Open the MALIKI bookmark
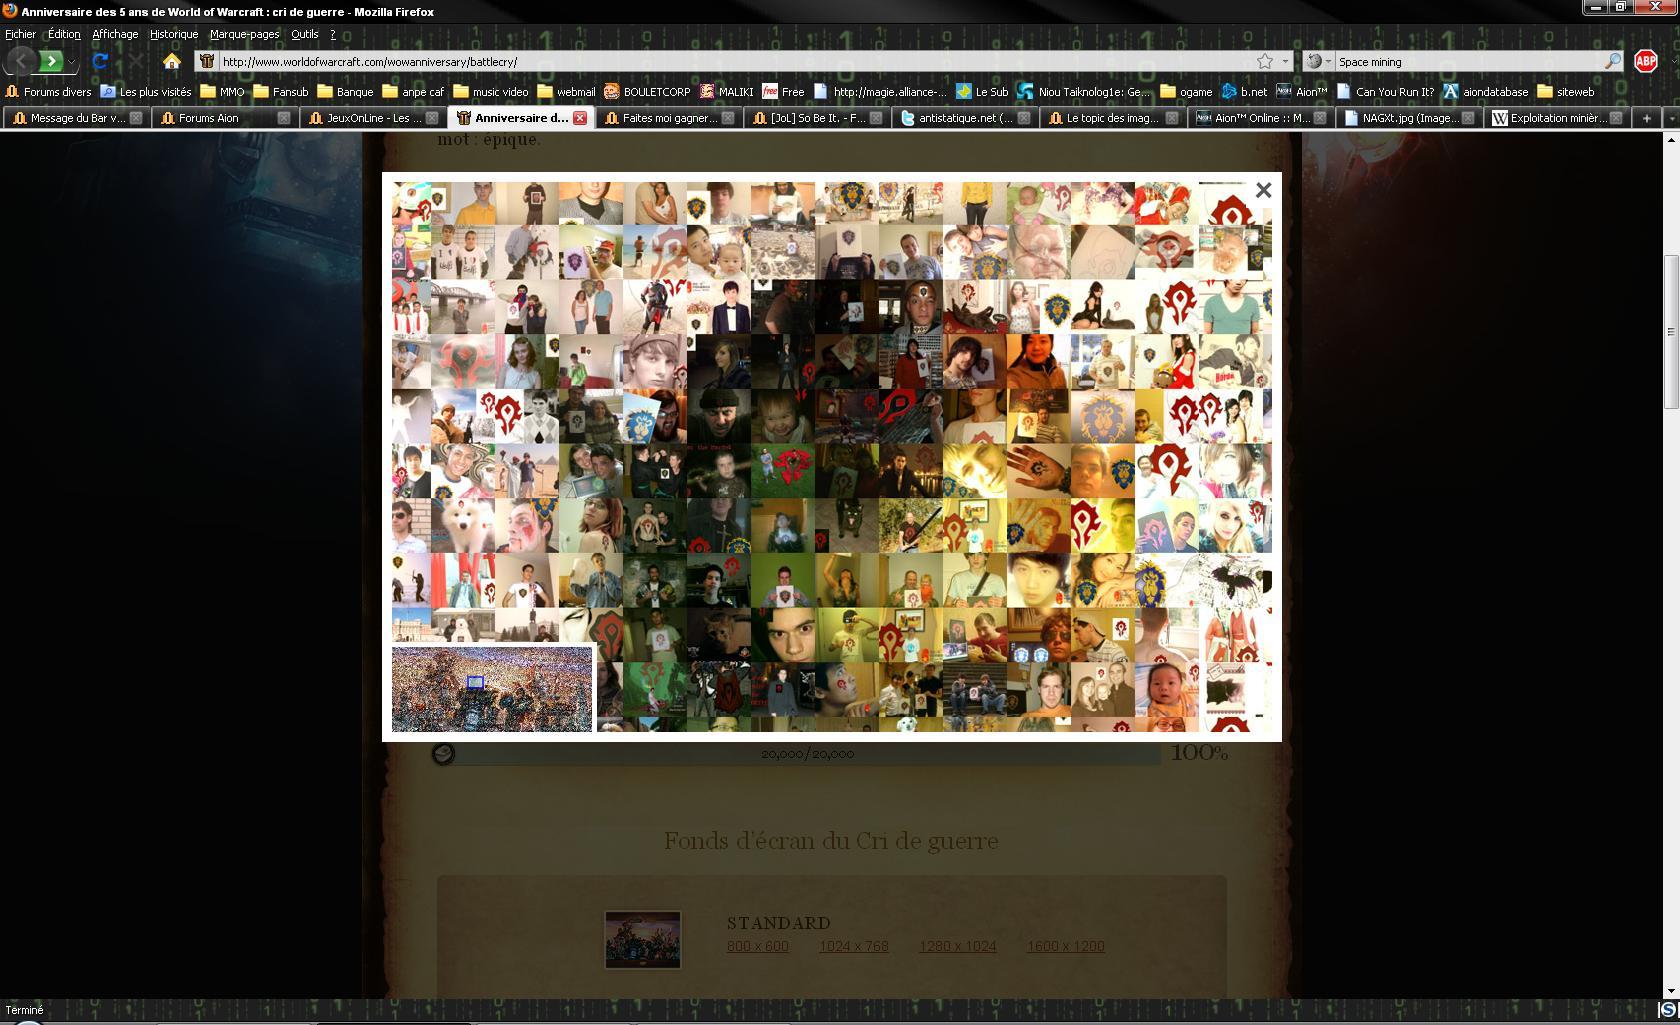Screen dimensions: 1680x1025 (727, 92)
